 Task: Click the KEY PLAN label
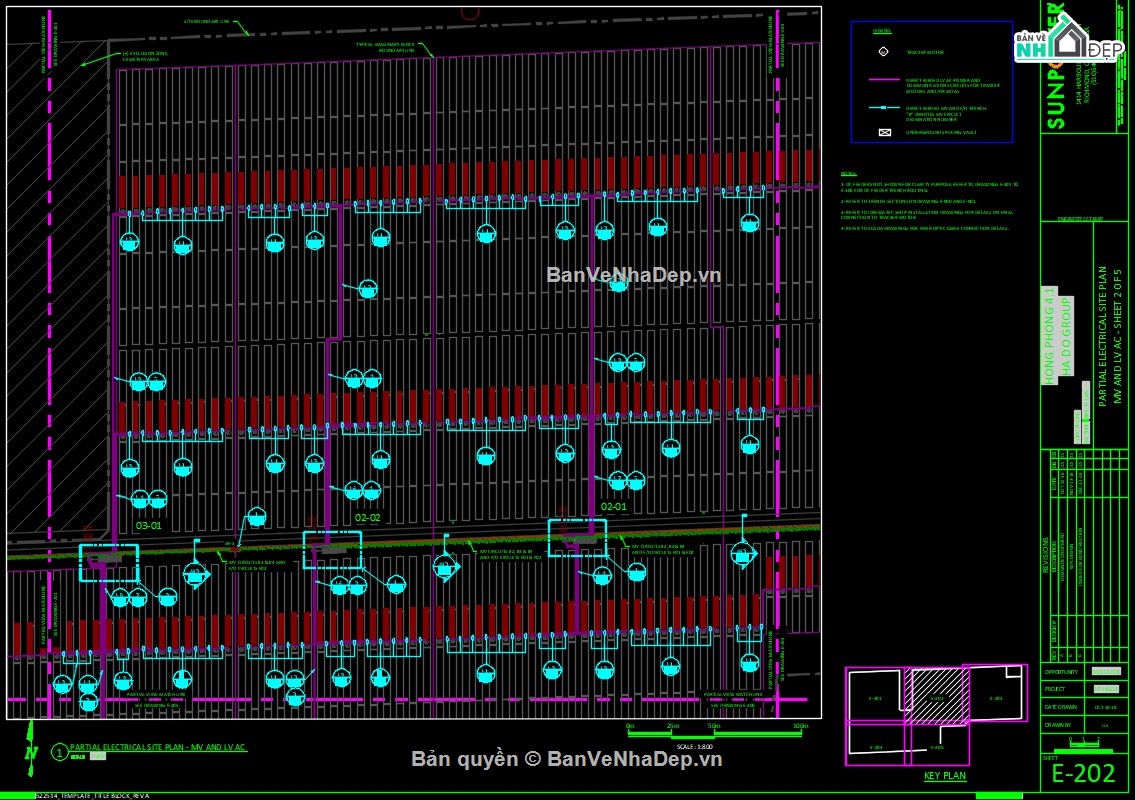[944, 776]
